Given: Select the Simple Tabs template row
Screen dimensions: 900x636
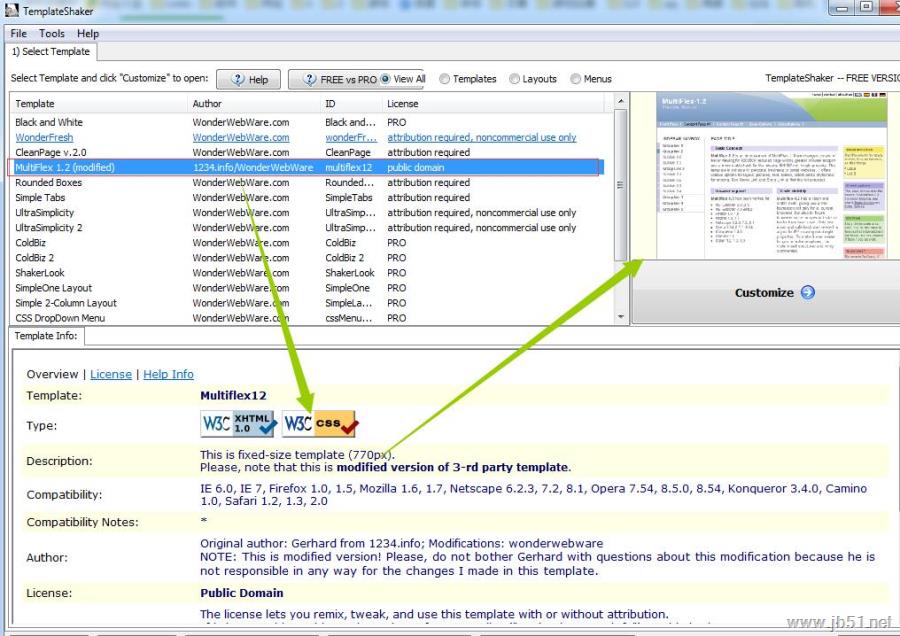Looking at the screenshot, I should coord(307,197).
